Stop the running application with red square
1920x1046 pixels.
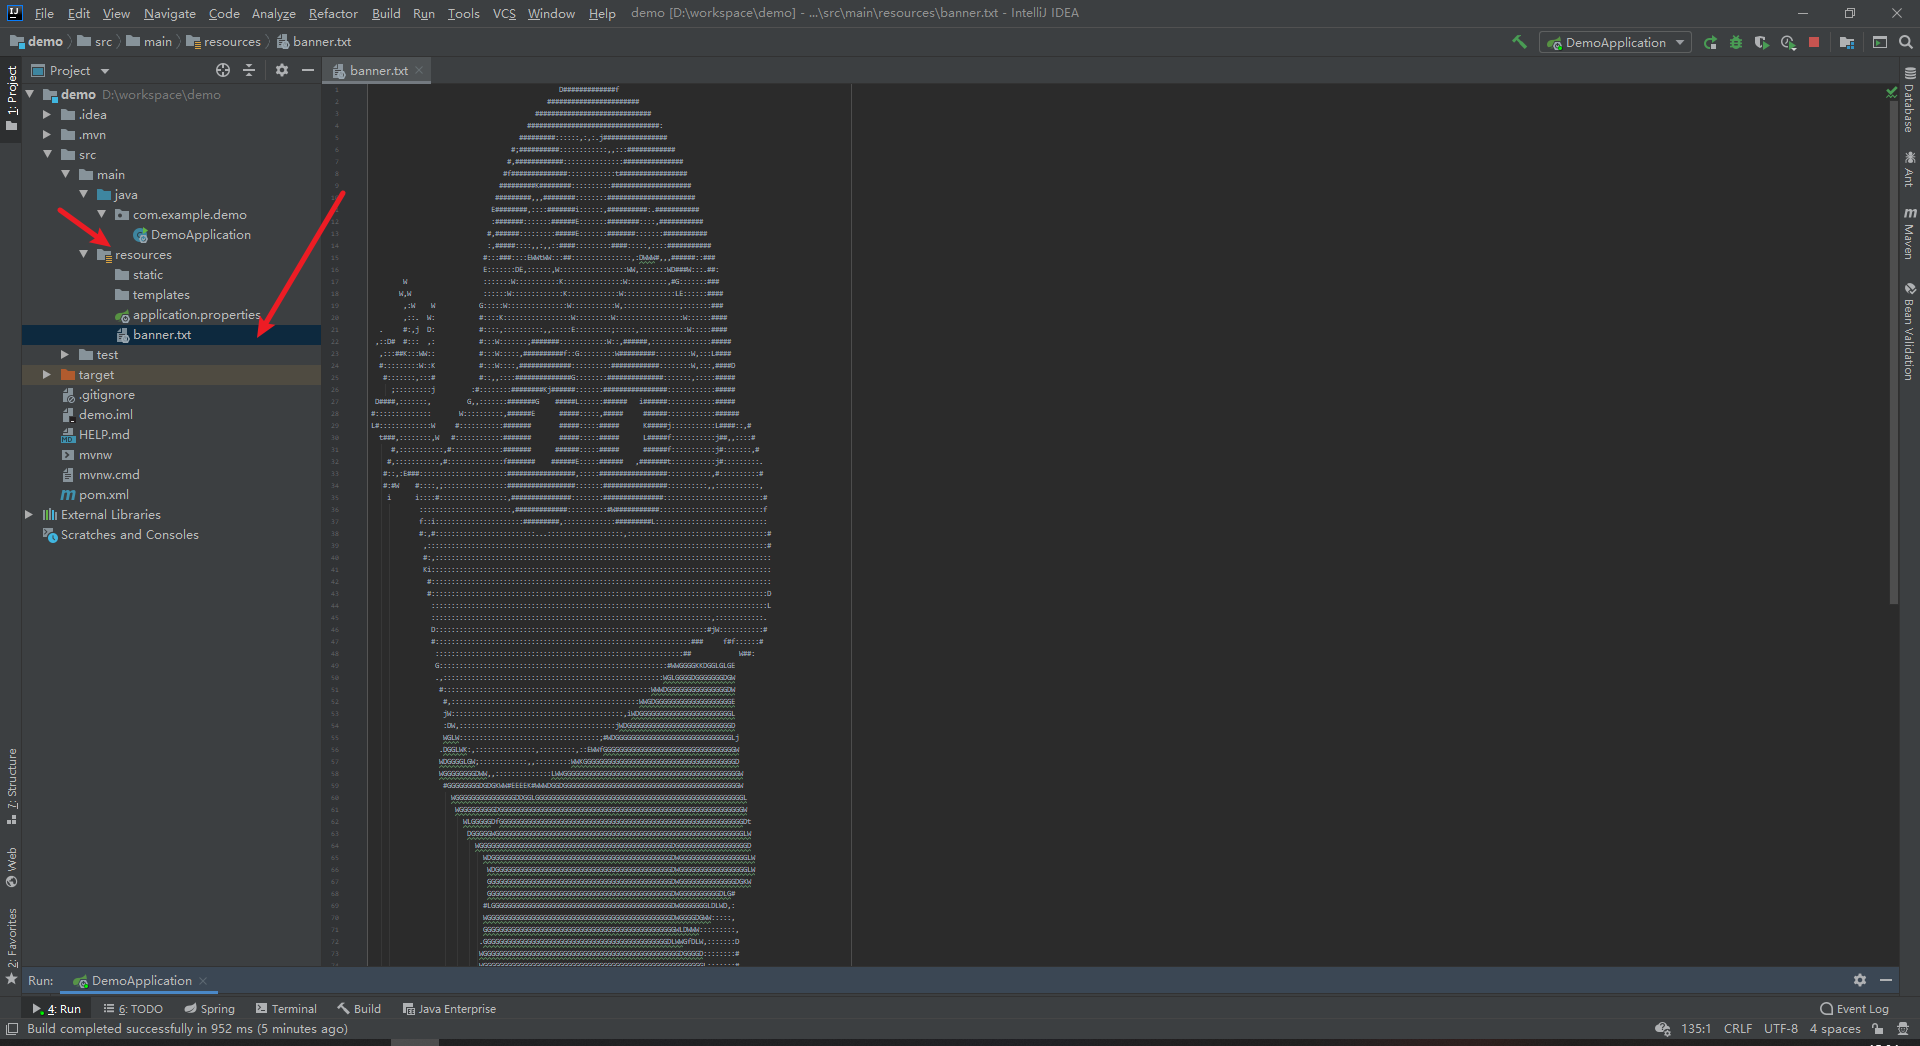coord(1814,42)
